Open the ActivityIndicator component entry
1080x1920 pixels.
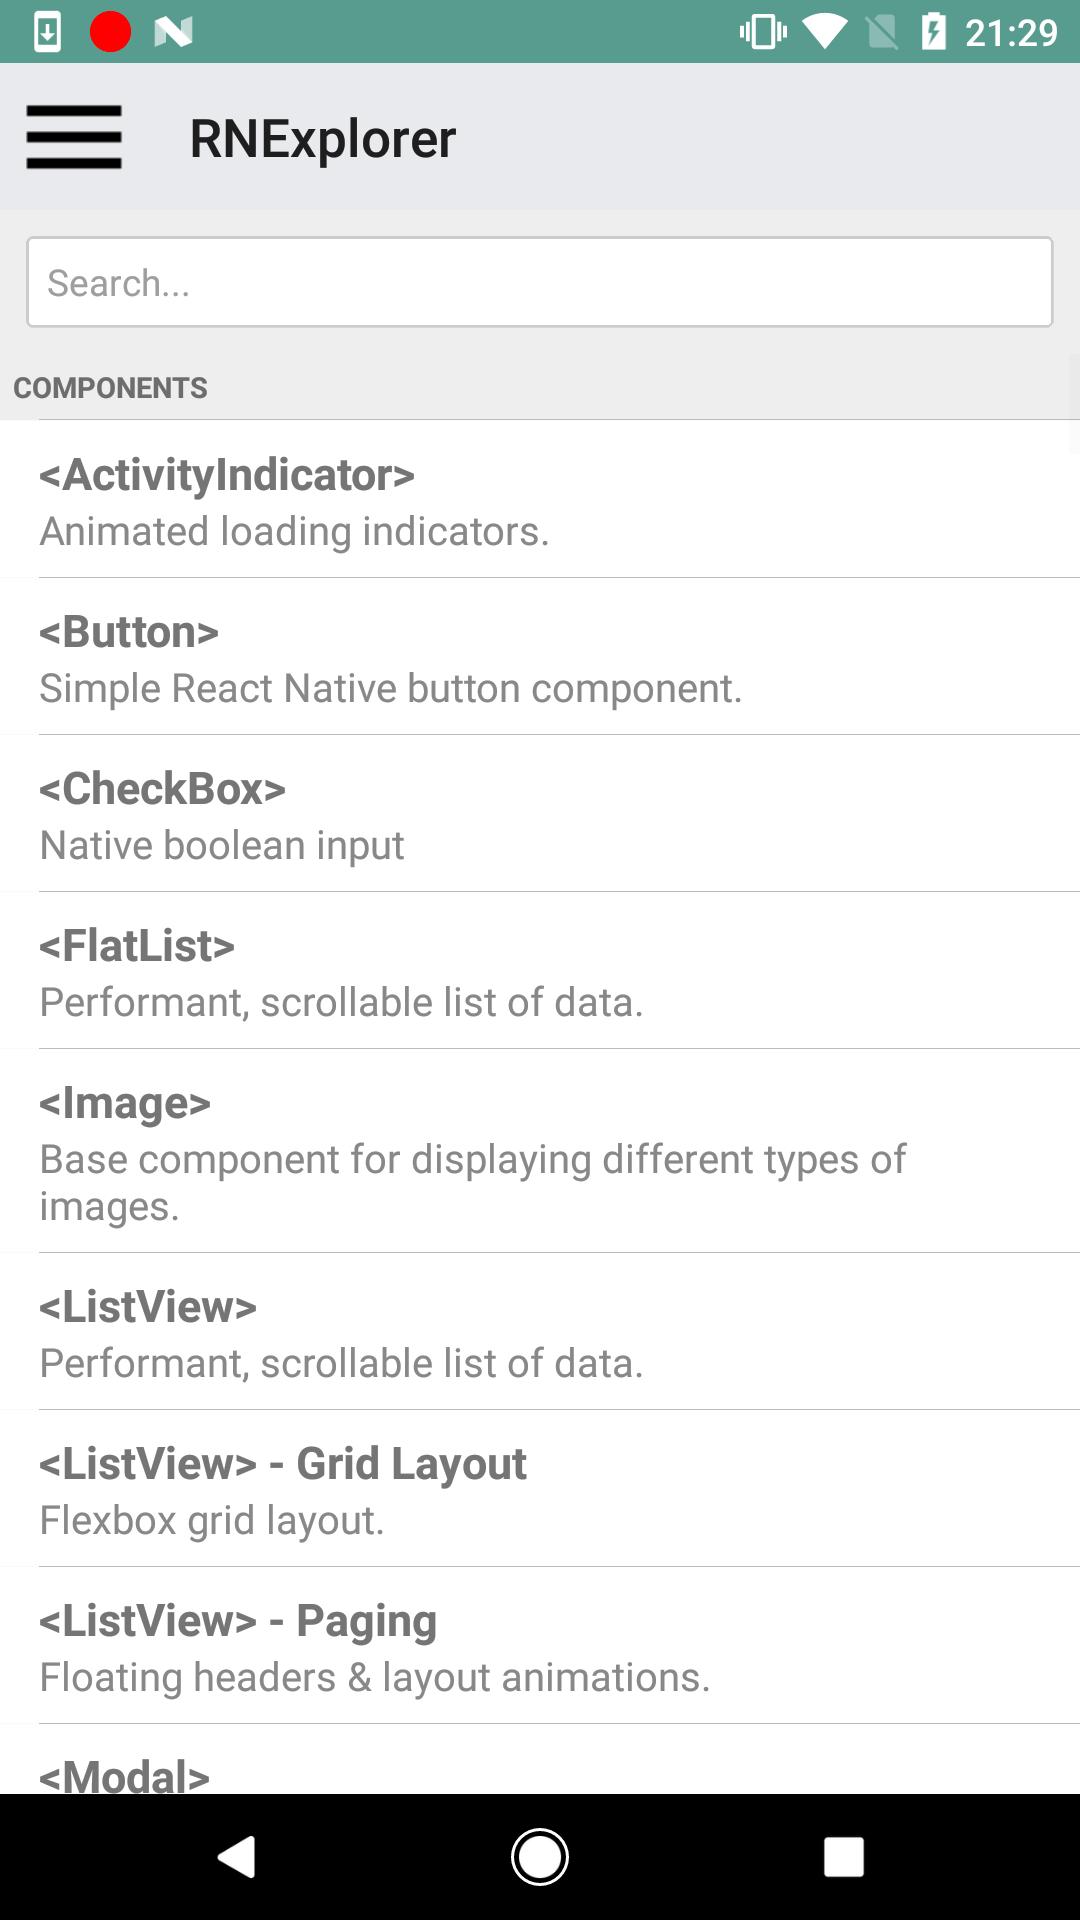pos(540,498)
